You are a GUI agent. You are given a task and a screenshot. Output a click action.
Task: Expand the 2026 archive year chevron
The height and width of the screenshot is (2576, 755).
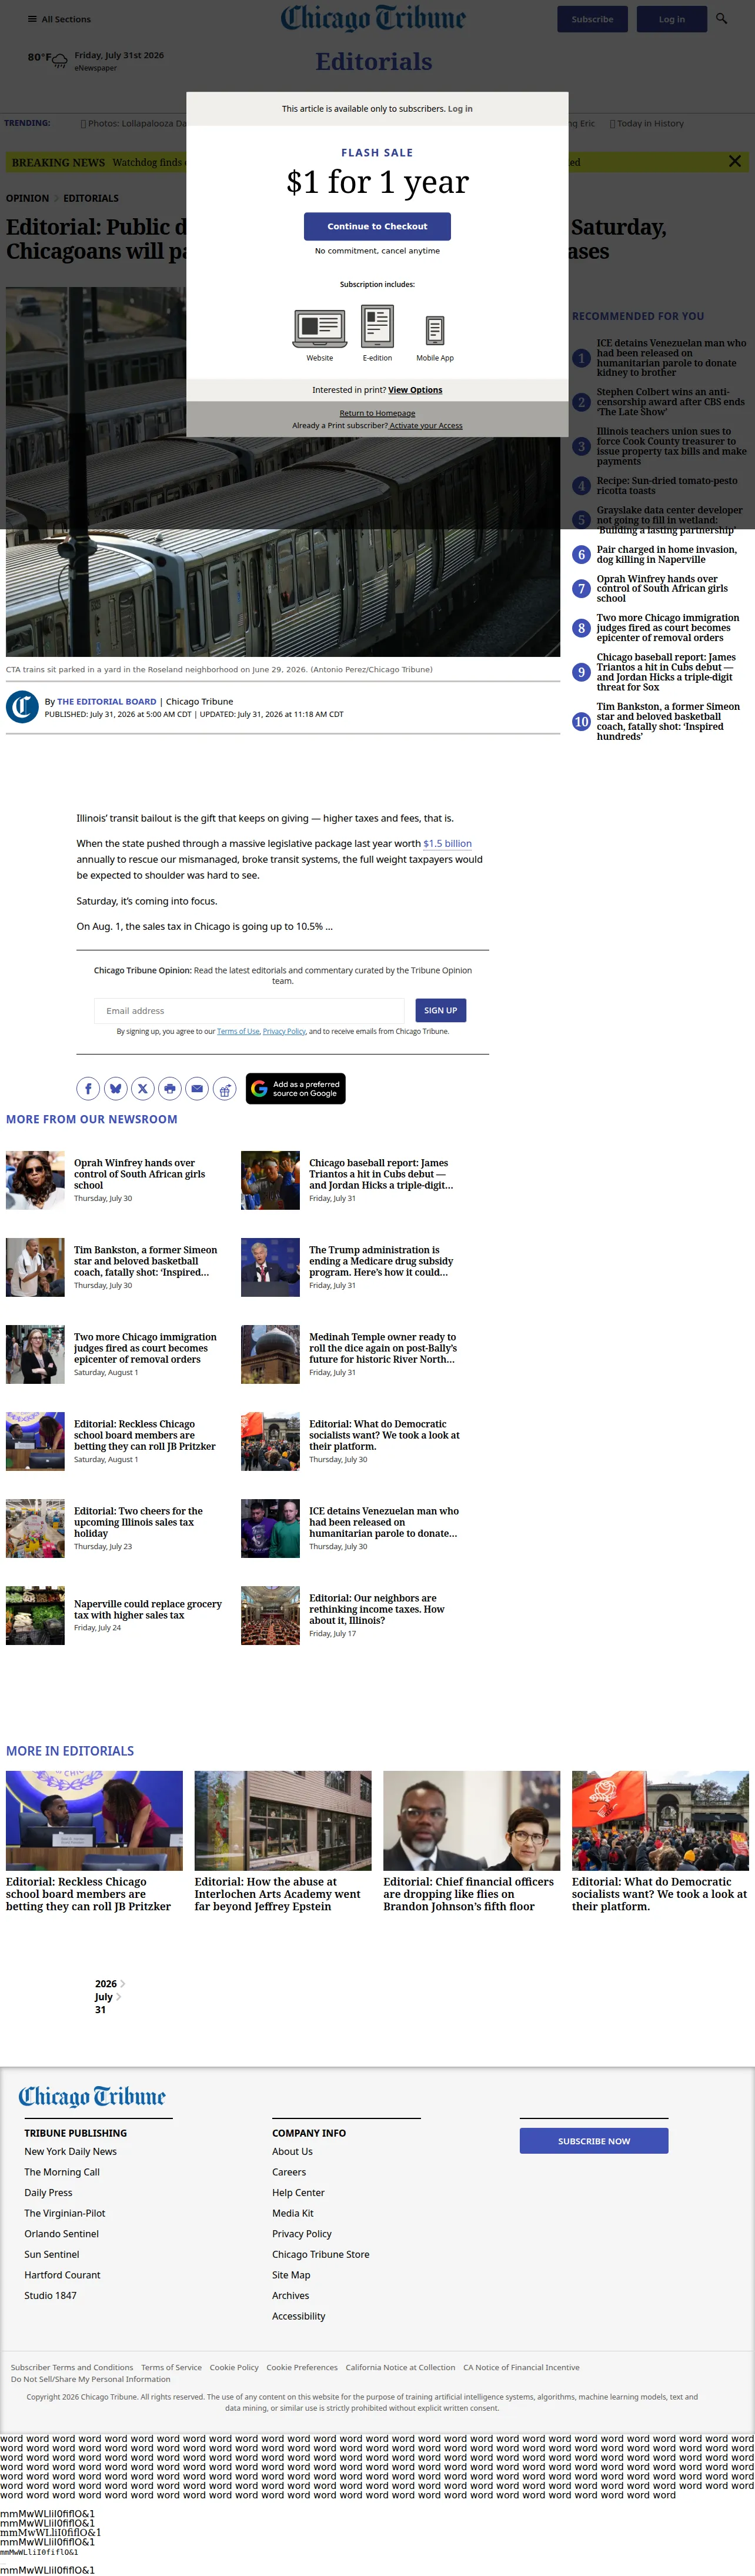point(123,1983)
